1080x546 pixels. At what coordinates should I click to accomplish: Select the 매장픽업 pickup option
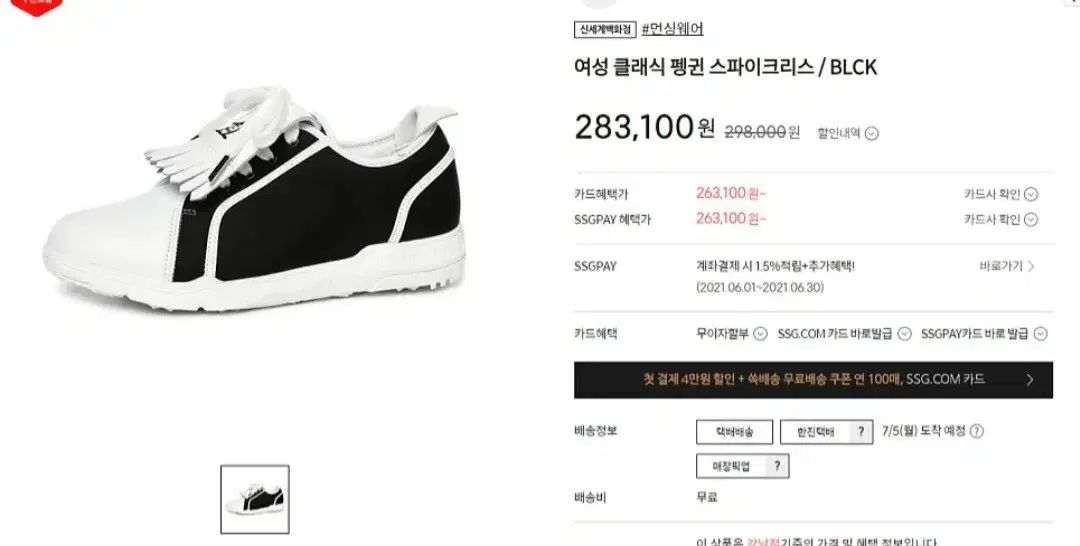click(731, 466)
